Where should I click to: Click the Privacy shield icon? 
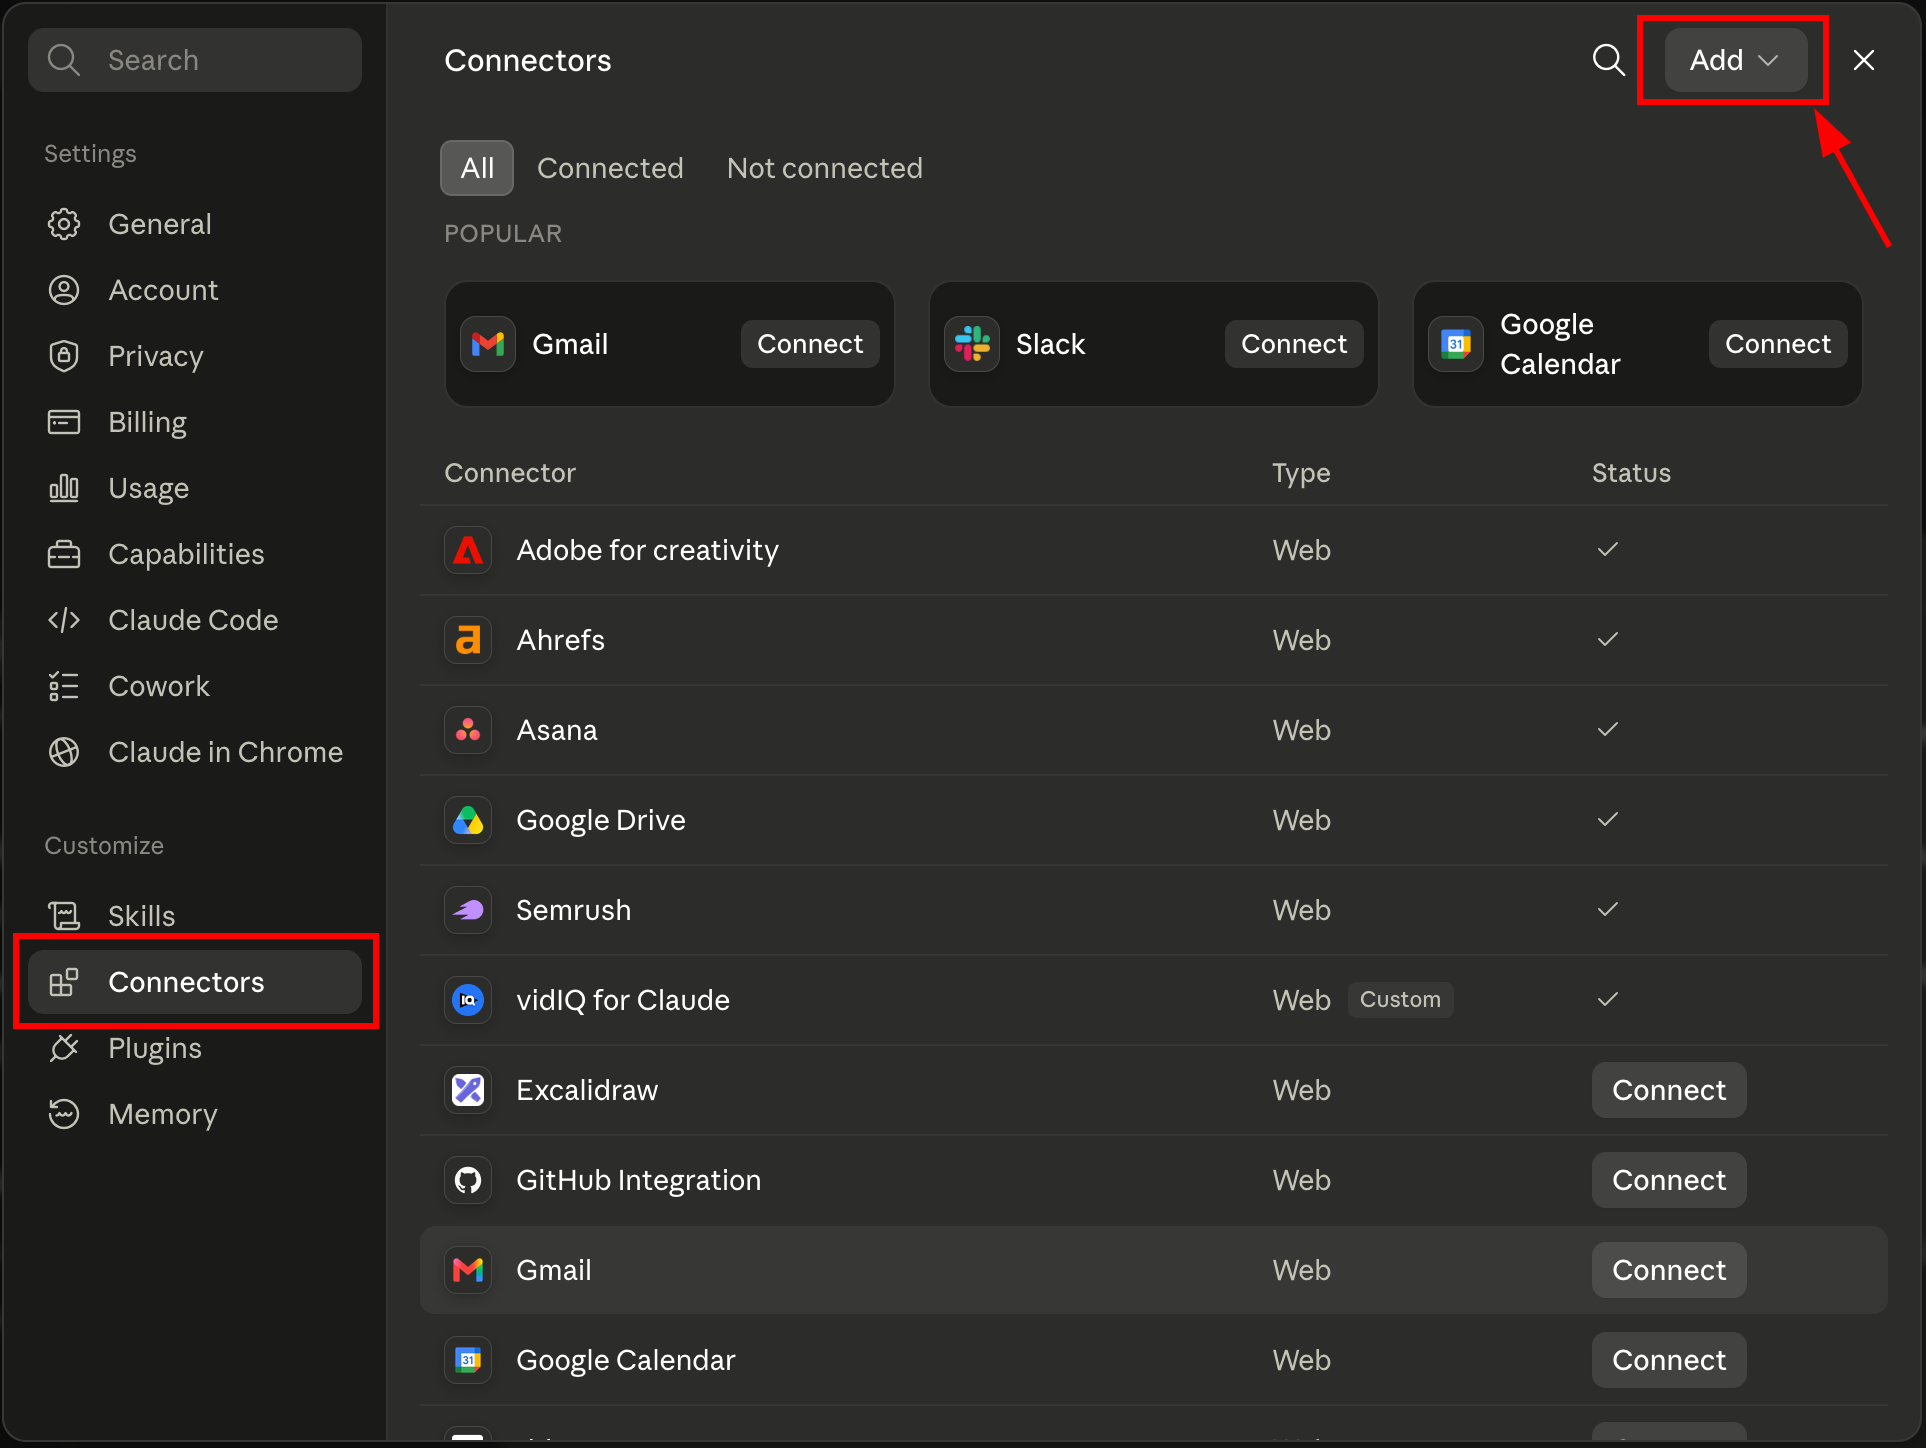point(64,356)
